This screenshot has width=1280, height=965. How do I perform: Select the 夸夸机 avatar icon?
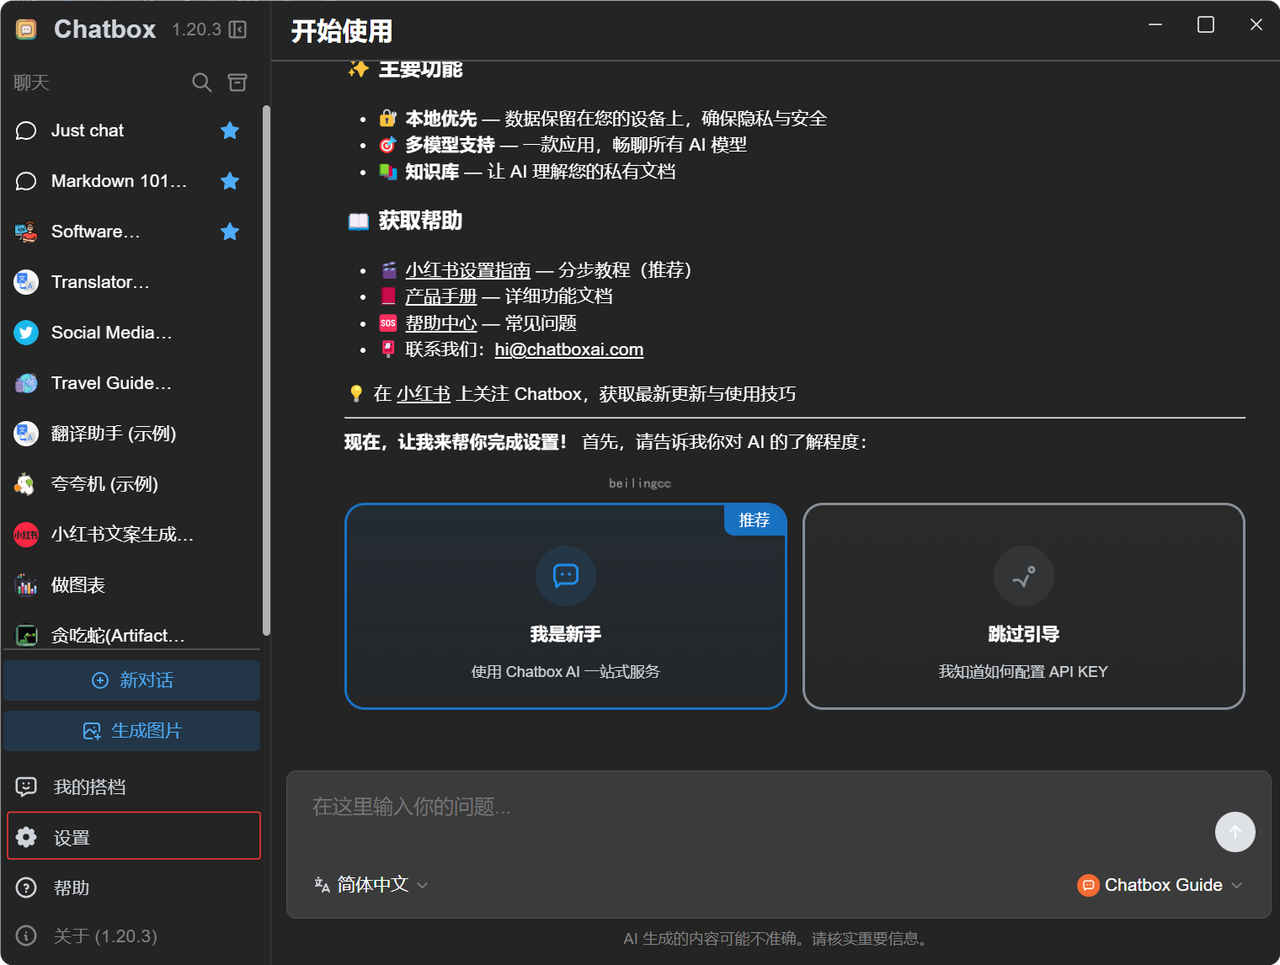[x=26, y=484]
